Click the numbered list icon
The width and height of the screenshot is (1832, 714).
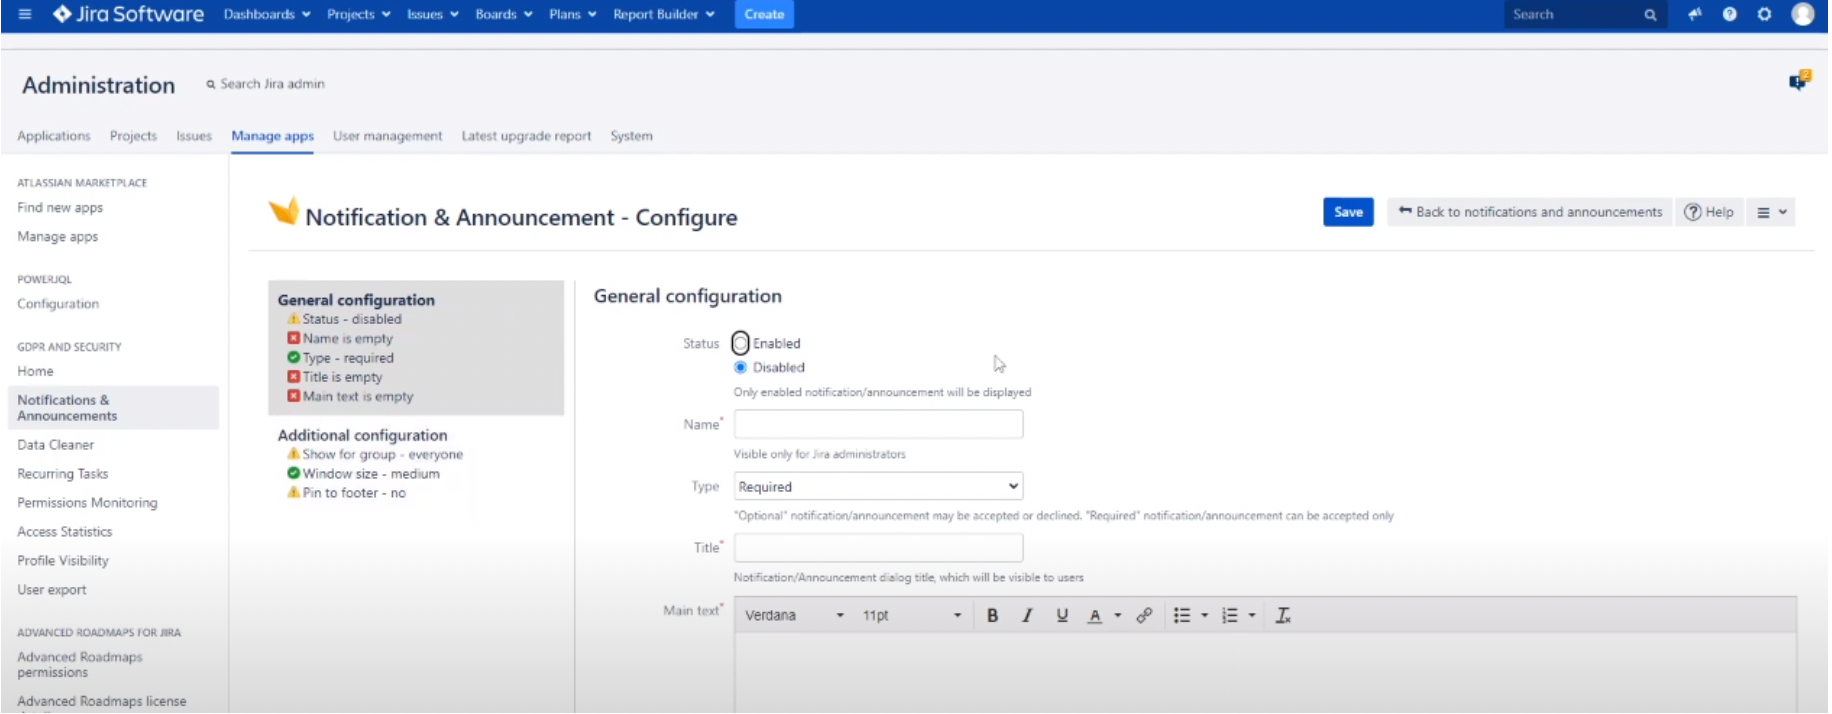pyautogui.click(x=1230, y=616)
